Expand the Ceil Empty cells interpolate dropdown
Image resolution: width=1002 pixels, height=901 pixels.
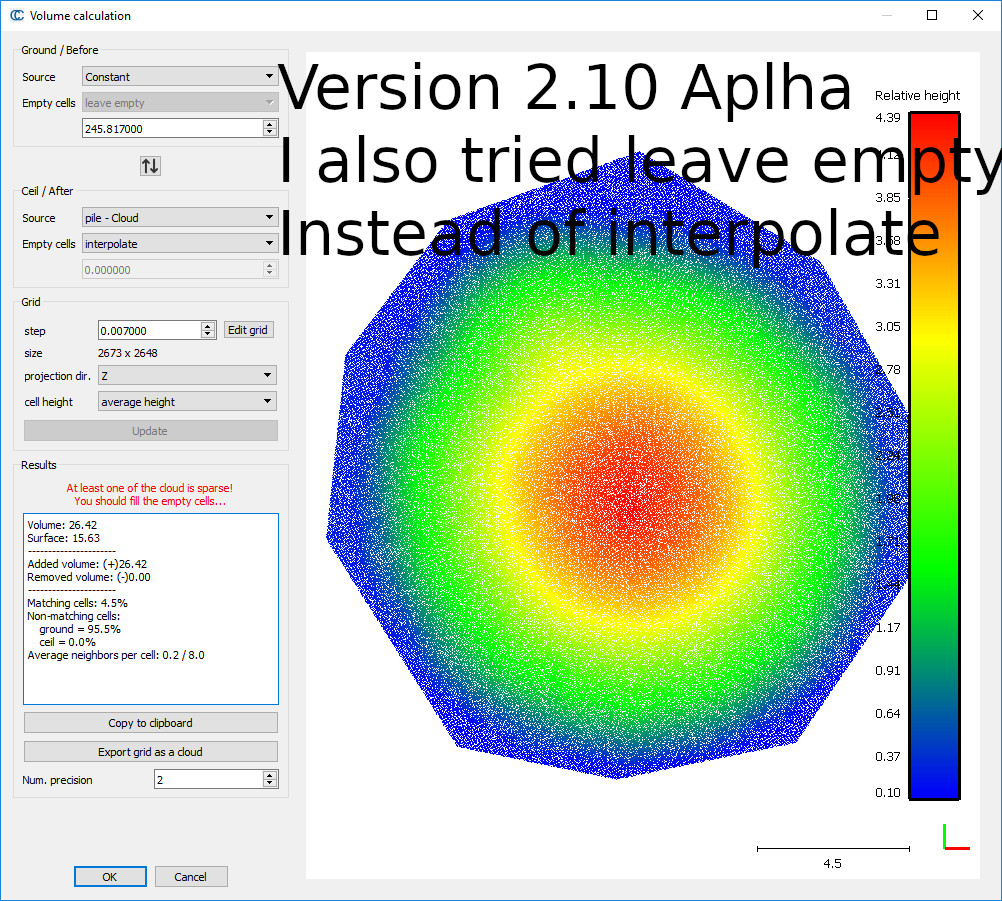pos(180,244)
